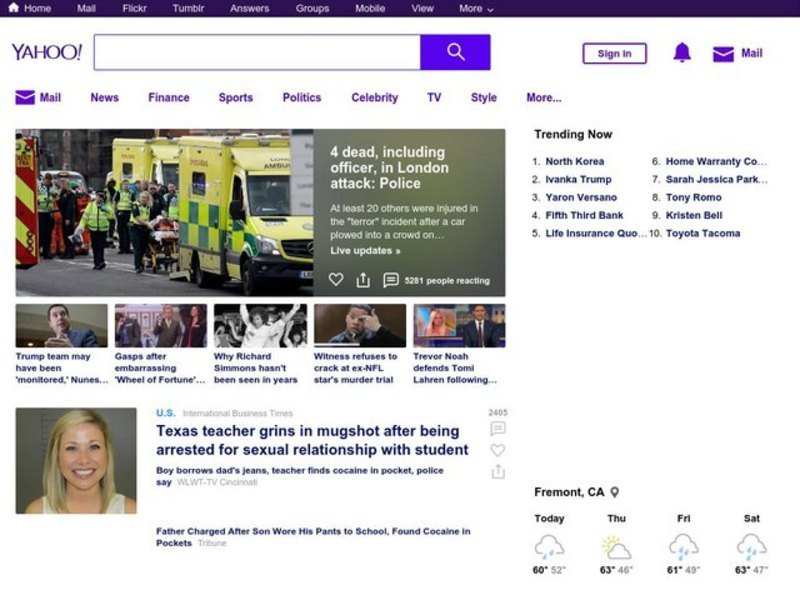Screen dimensions: 800x600
Task: Open the Trevor Noah story thumbnail
Action: coord(459,326)
